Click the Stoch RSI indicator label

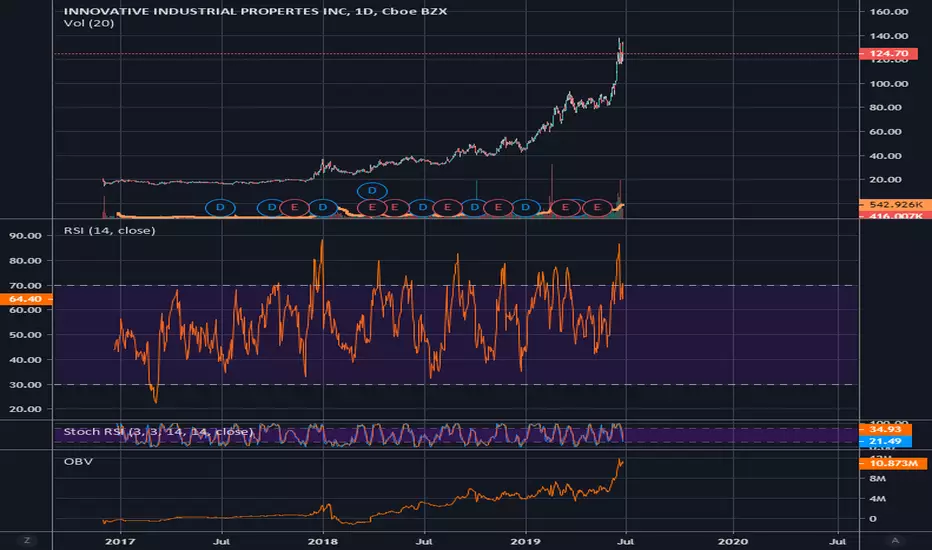159,432
